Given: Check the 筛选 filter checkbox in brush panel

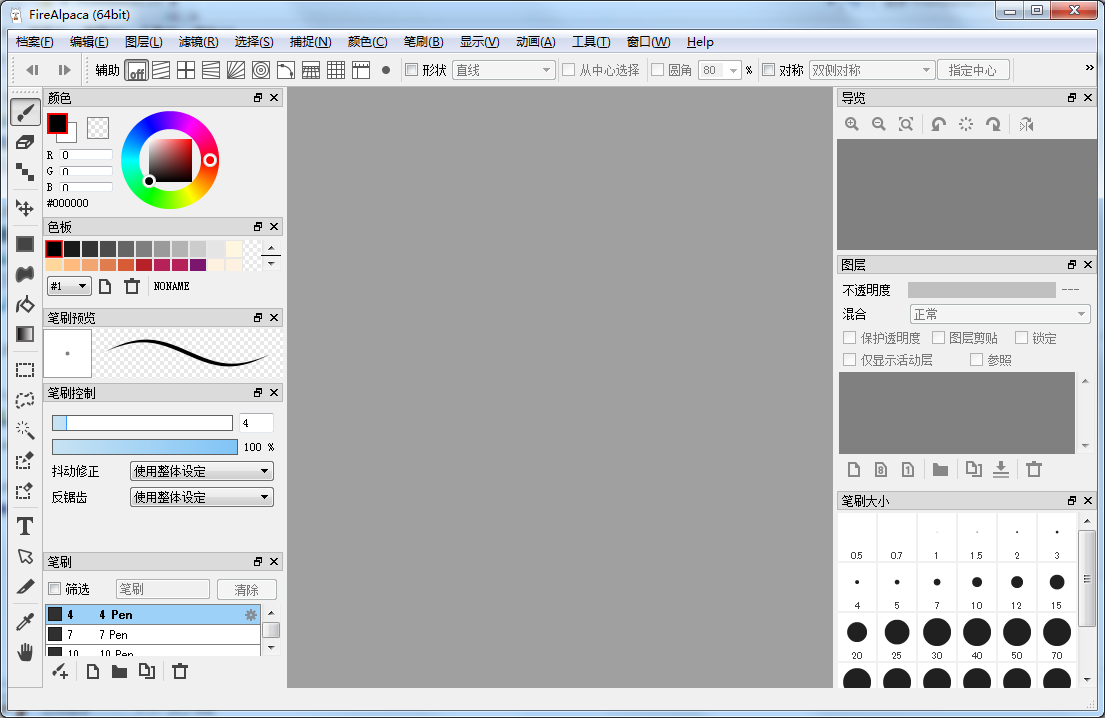Looking at the screenshot, I should 55,589.
